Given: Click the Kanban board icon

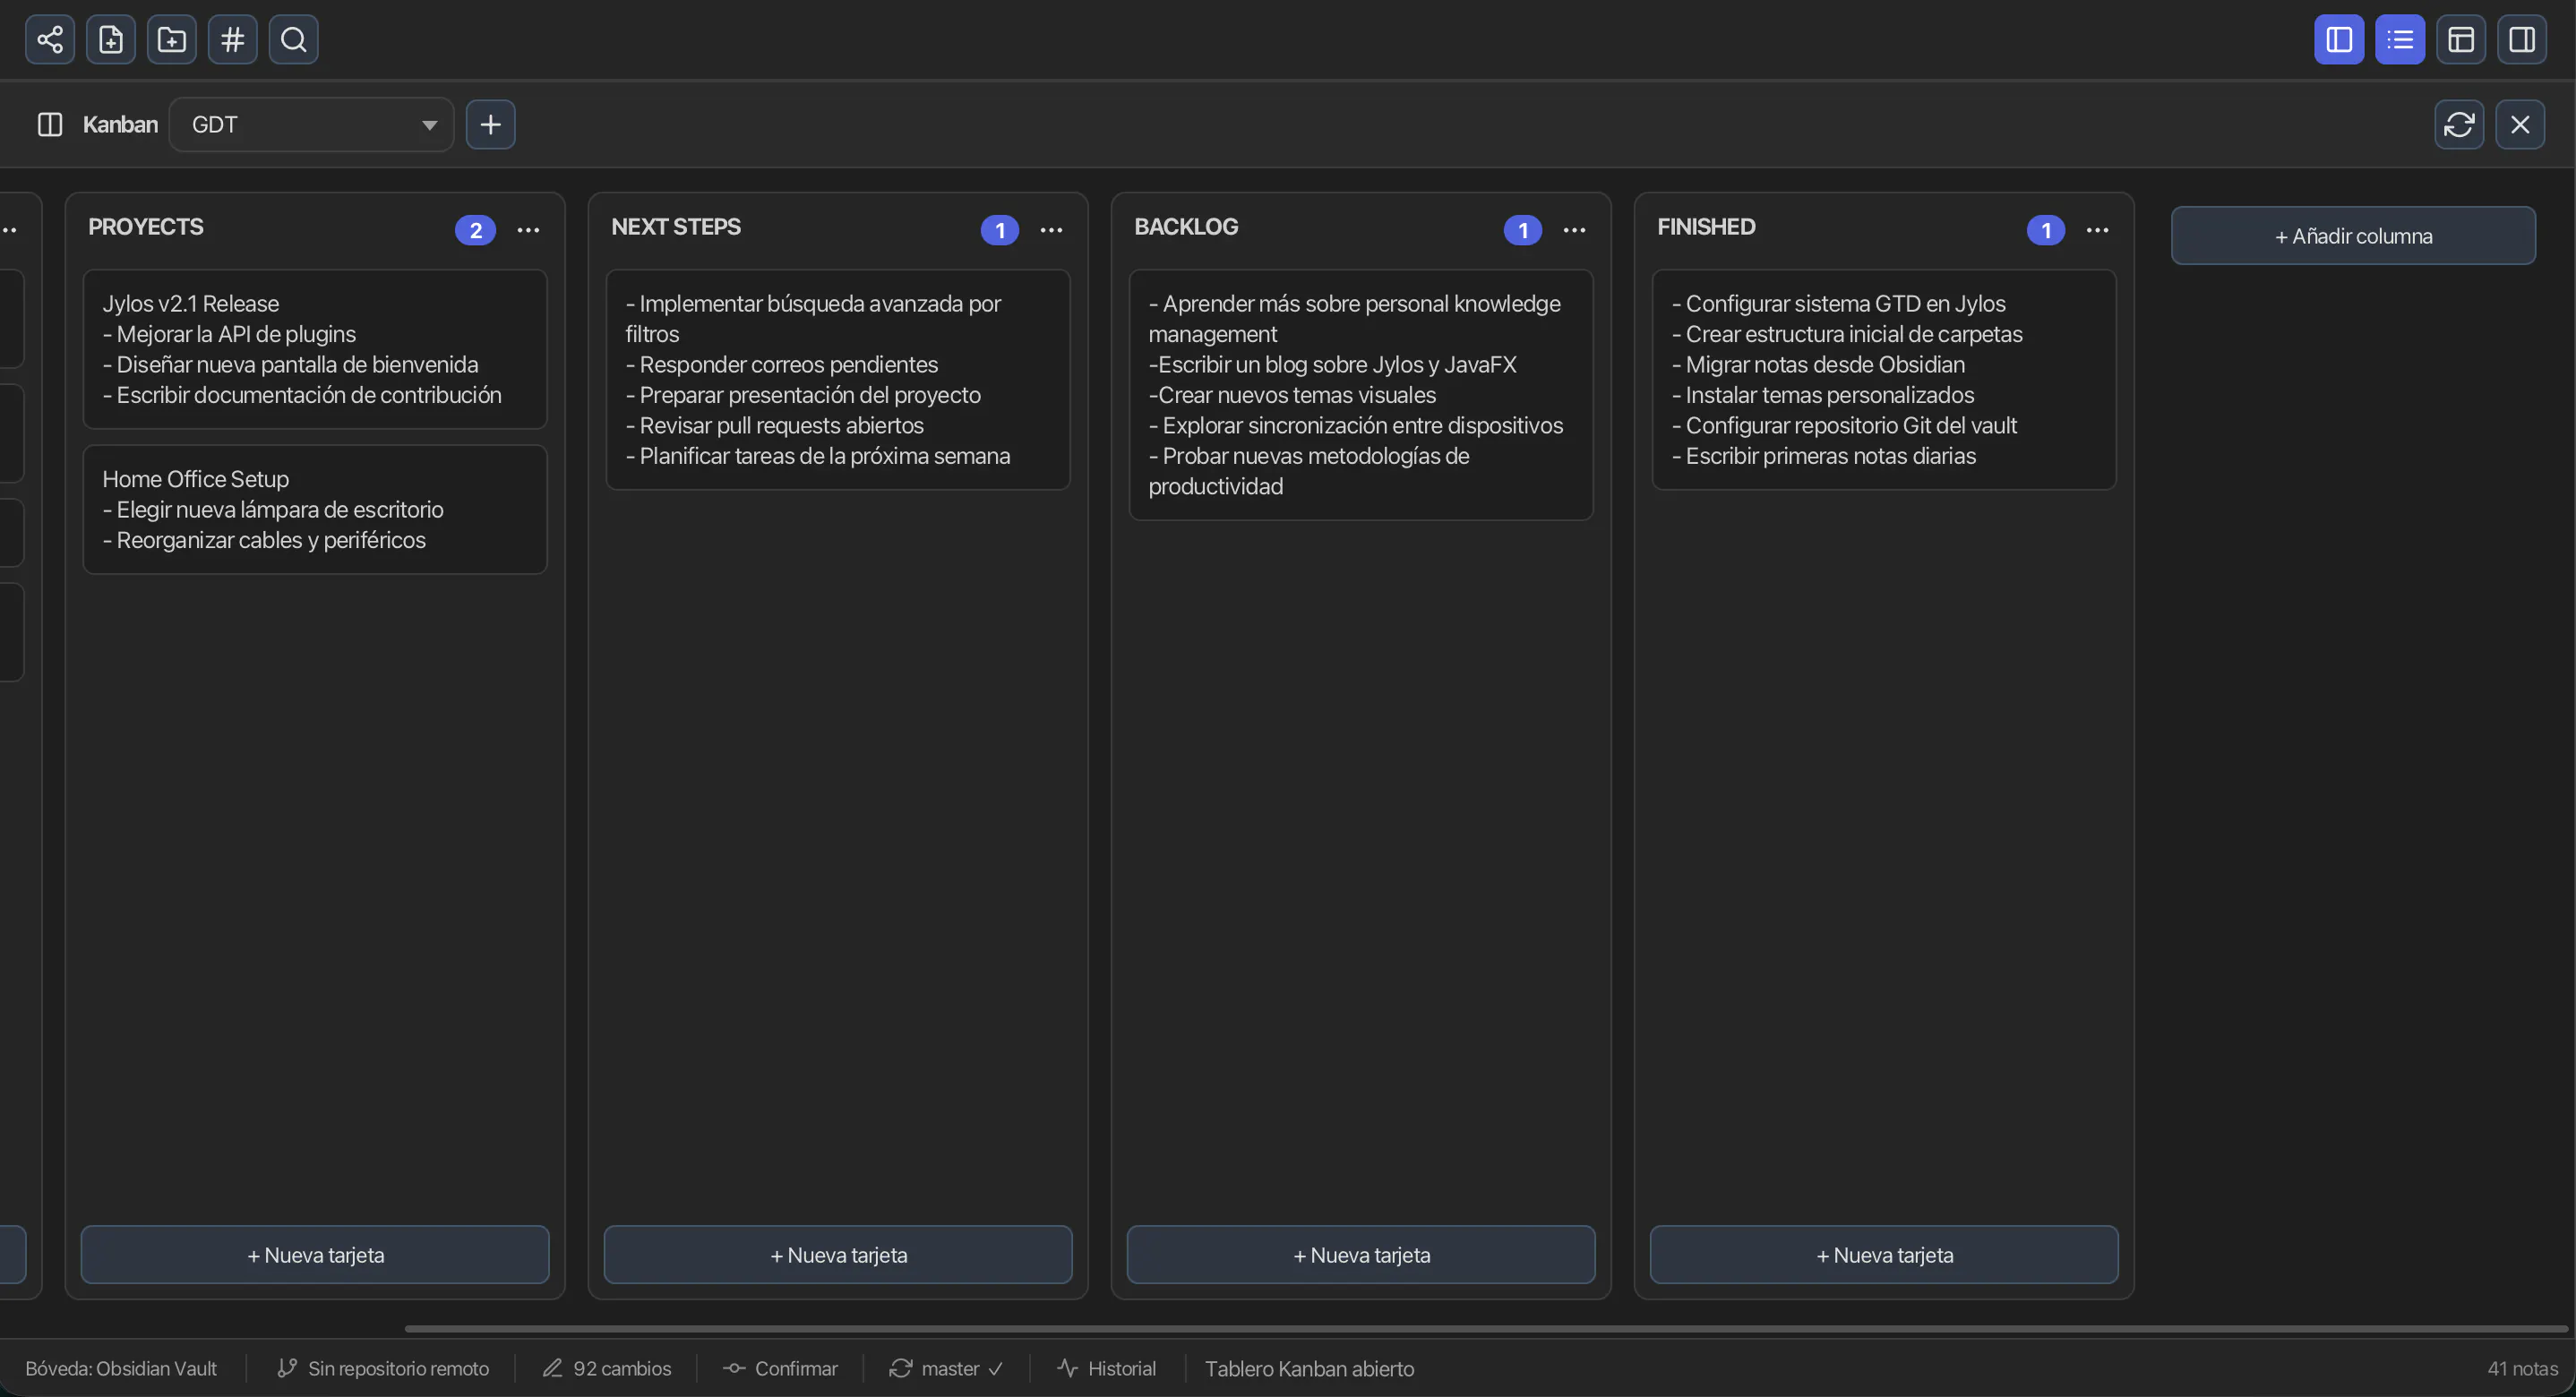Looking at the screenshot, I should pyautogui.click(x=50, y=125).
